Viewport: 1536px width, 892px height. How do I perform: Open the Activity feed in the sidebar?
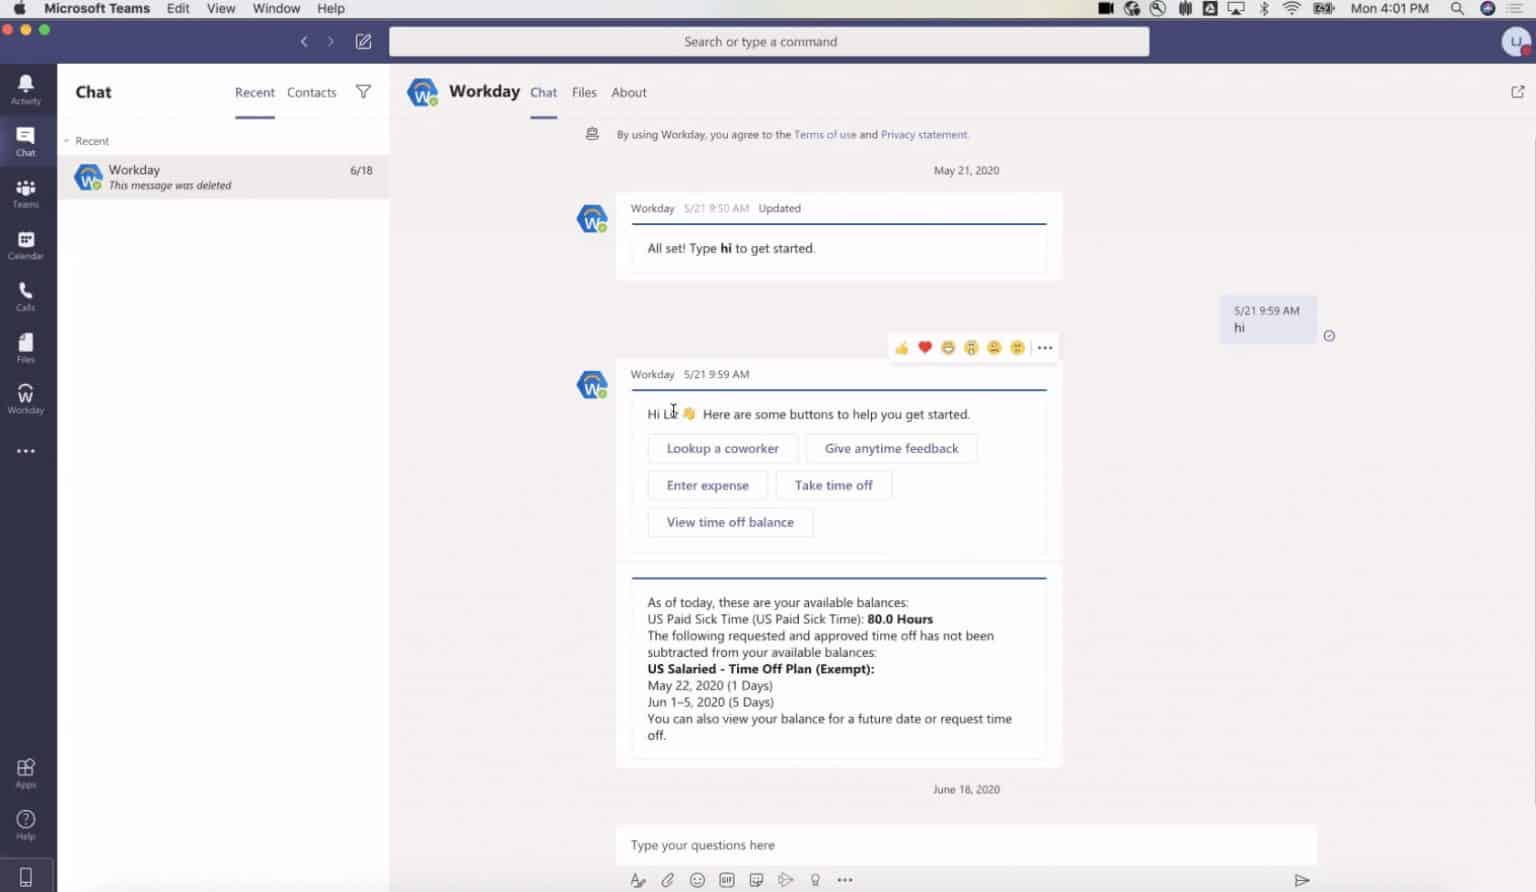click(x=27, y=88)
